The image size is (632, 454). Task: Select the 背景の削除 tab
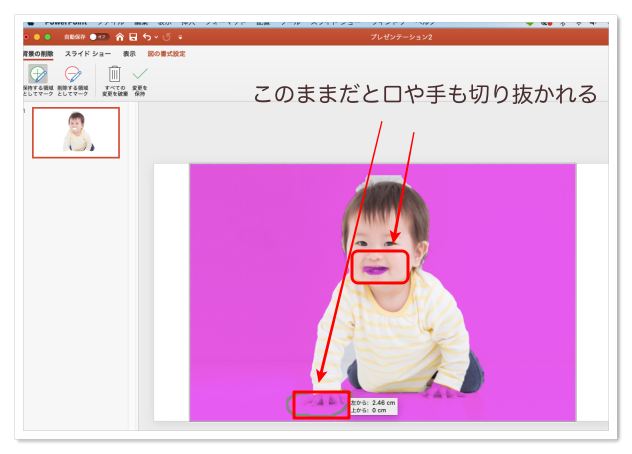38,54
